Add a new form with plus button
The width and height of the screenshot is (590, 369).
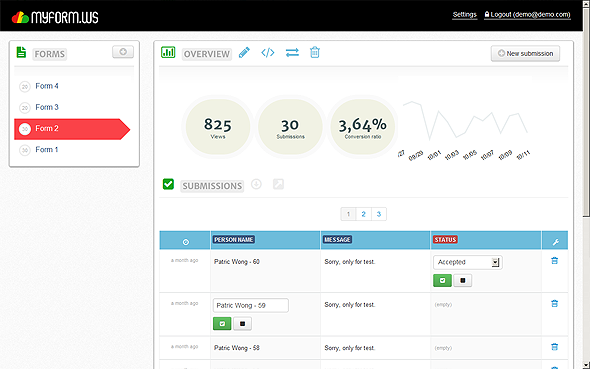123,52
